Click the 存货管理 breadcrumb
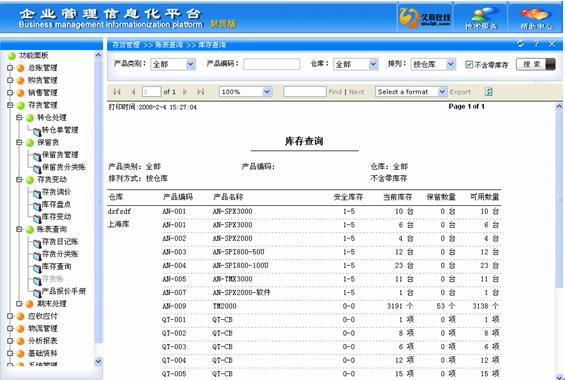 126,45
